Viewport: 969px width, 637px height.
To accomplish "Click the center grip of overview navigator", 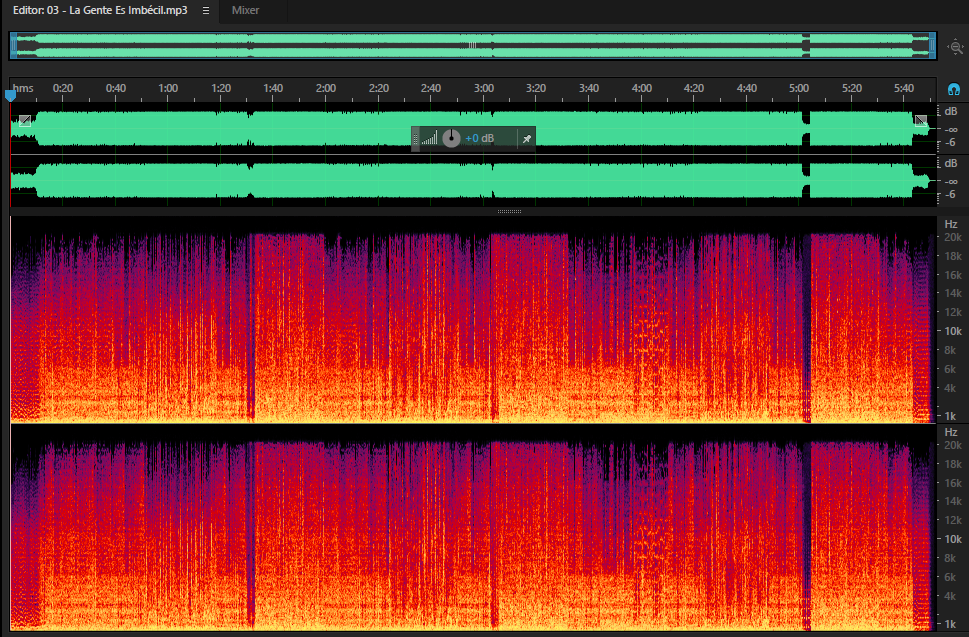I will pyautogui.click(x=473, y=45).
